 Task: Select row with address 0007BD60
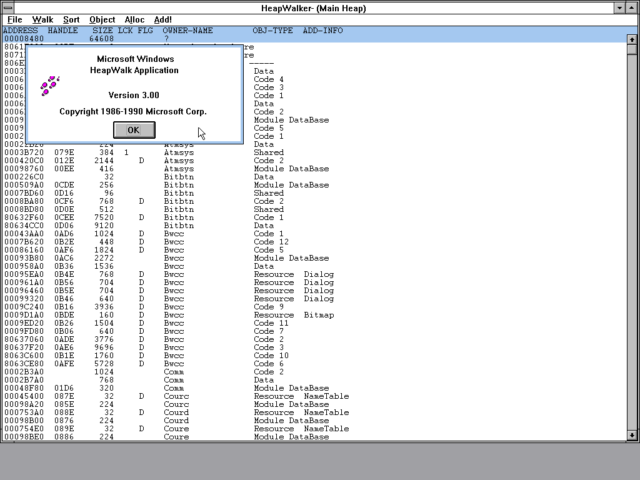(314, 193)
